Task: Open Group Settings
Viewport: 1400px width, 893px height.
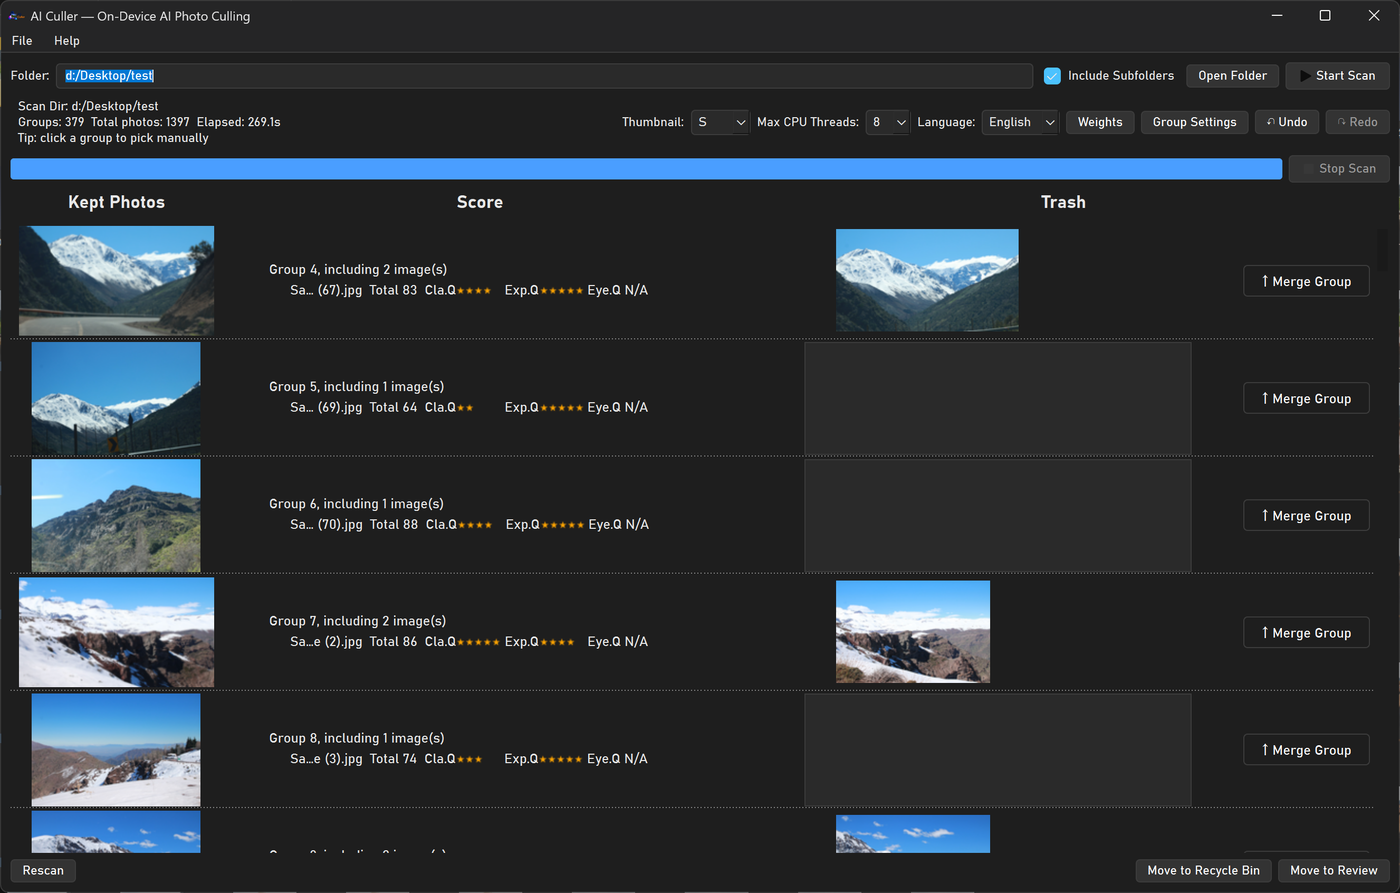Action: (1194, 122)
